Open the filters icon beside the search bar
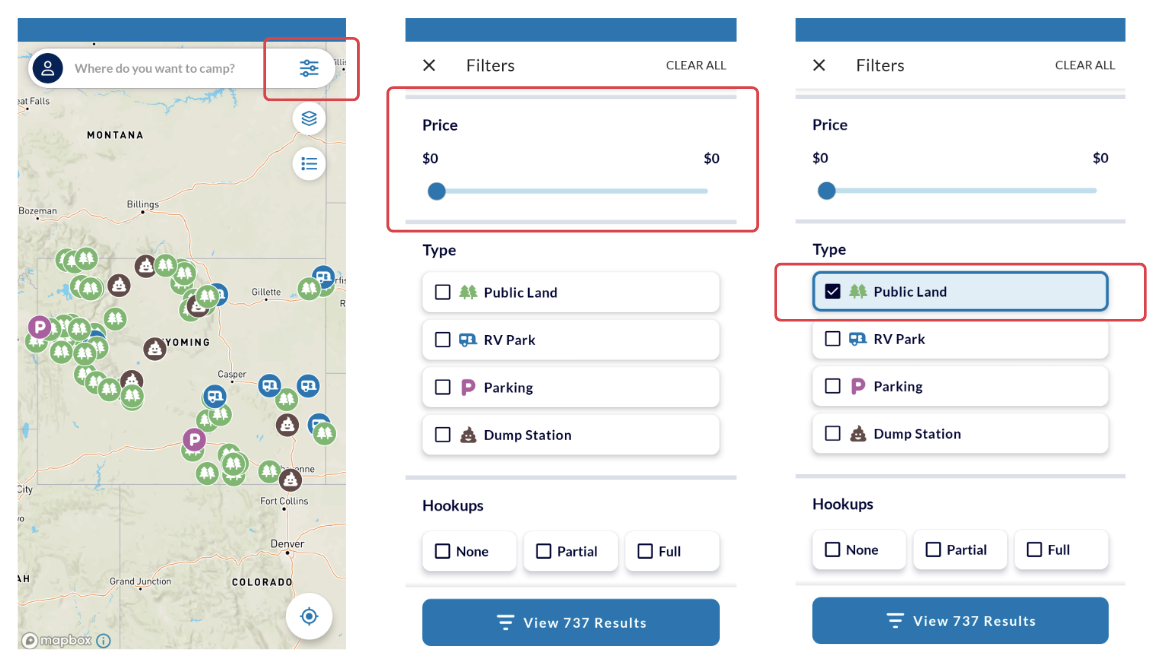 309,68
